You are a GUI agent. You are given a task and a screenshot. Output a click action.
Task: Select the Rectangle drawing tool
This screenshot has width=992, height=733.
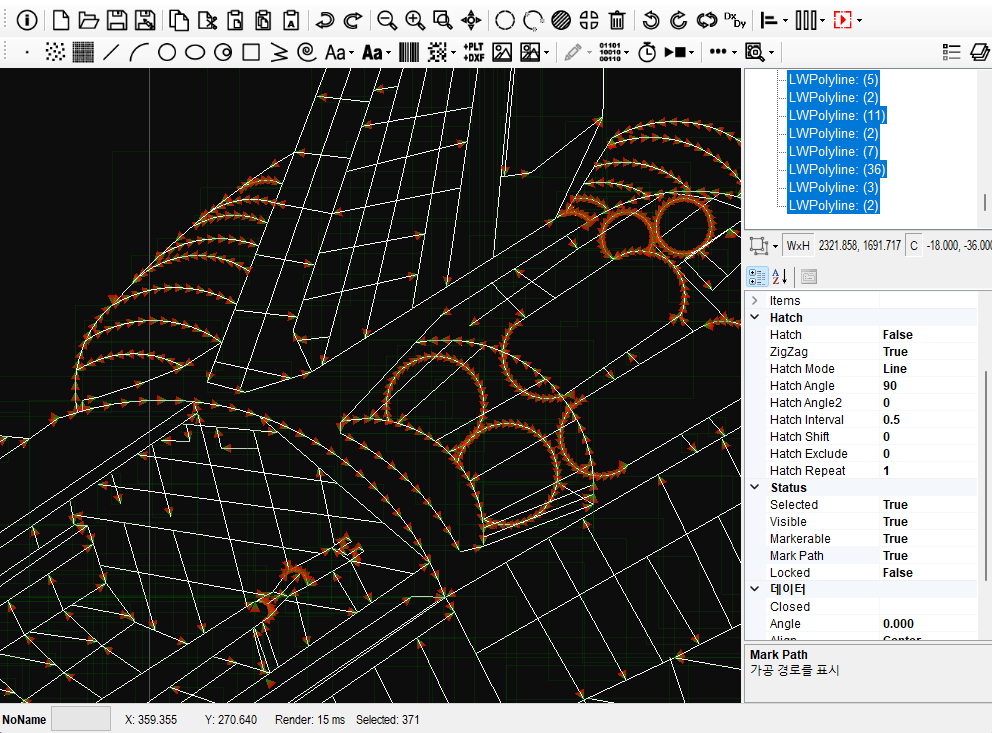point(252,52)
